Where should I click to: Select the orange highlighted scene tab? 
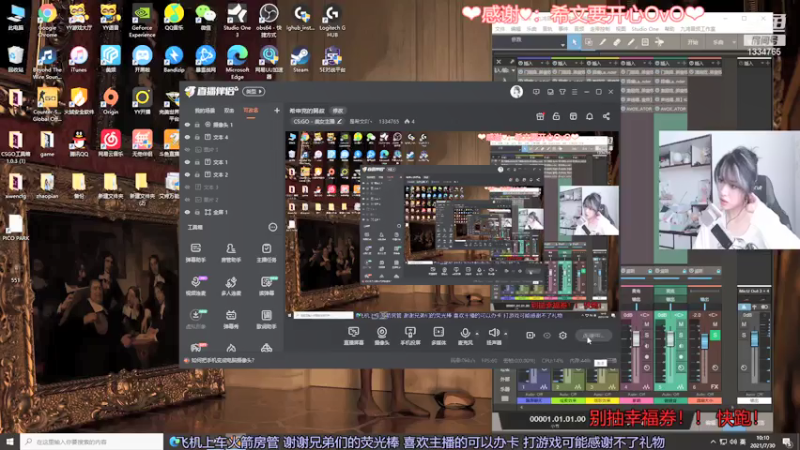(x=251, y=110)
